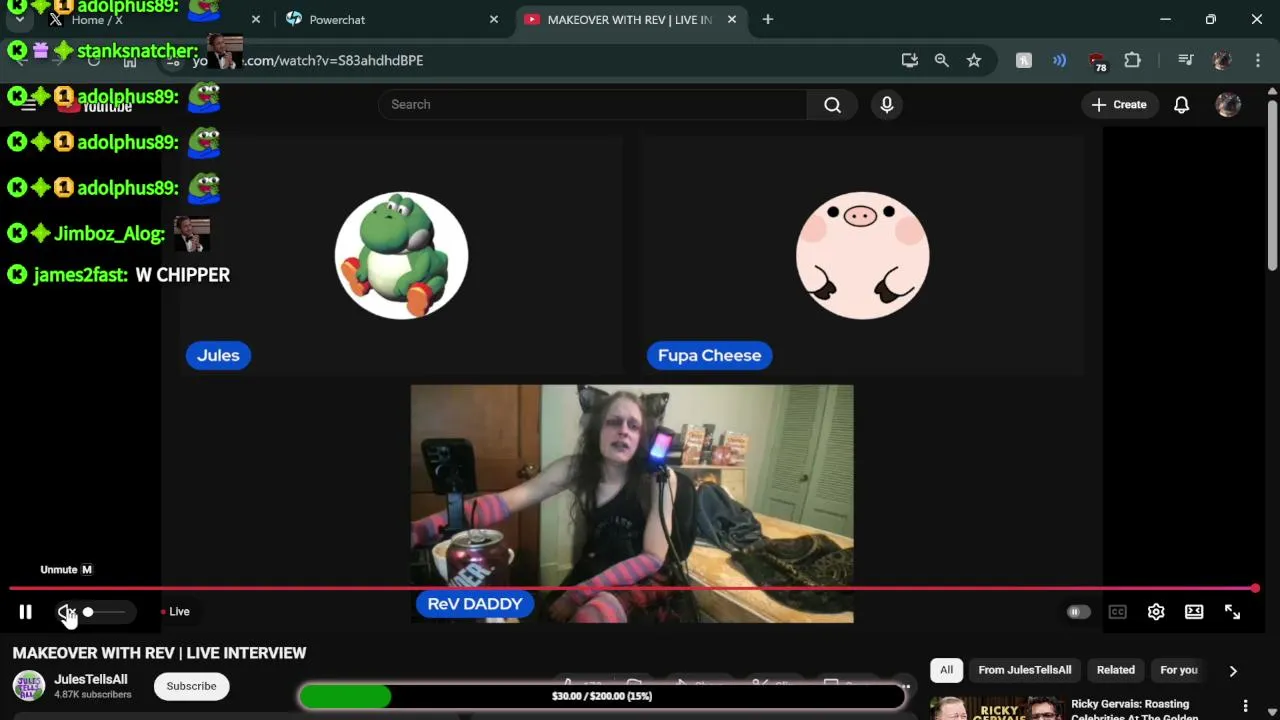
Task: Open the Extensions puzzle icon menu
Action: click(1132, 60)
